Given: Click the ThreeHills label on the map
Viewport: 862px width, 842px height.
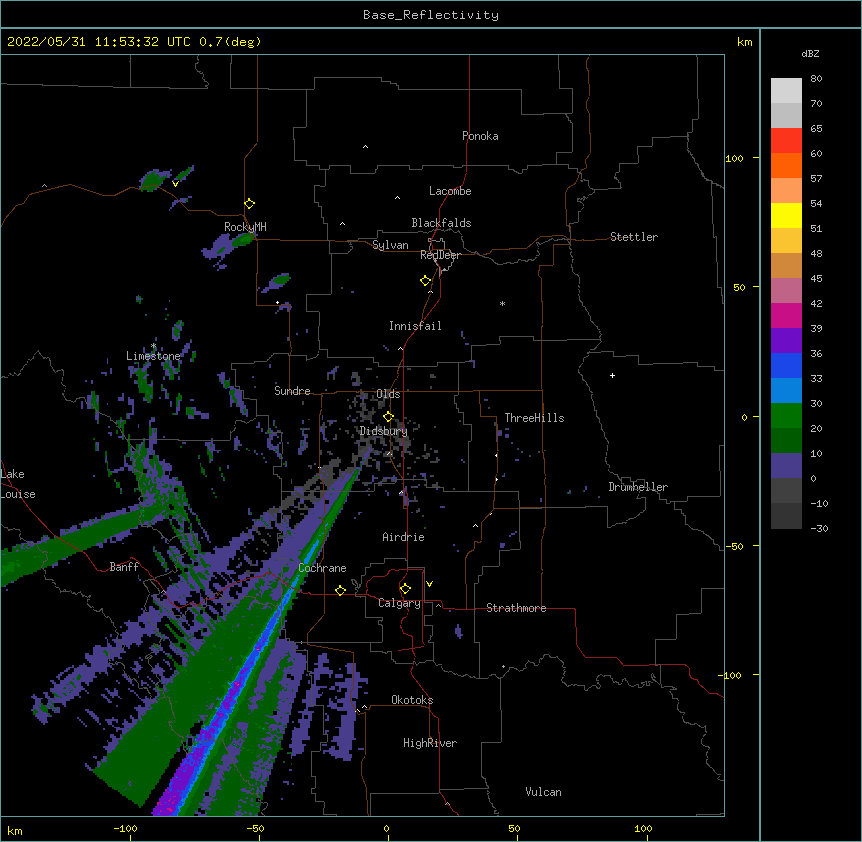Looking at the screenshot, I should (x=534, y=418).
